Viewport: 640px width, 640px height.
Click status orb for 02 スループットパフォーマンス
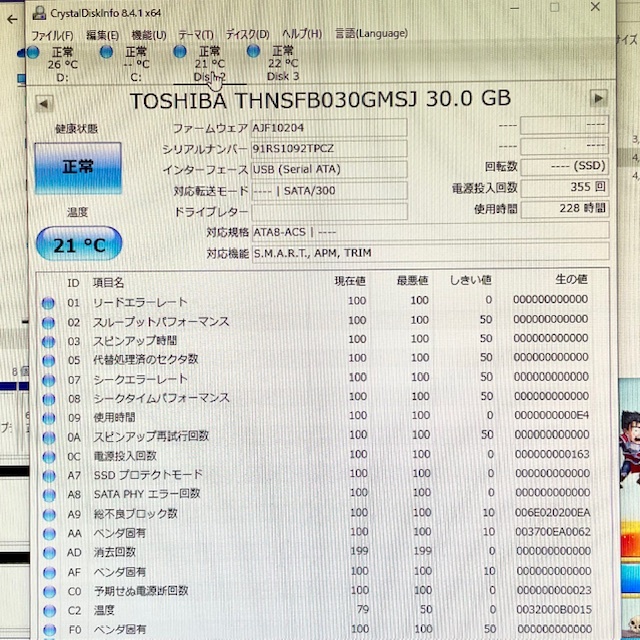48,322
